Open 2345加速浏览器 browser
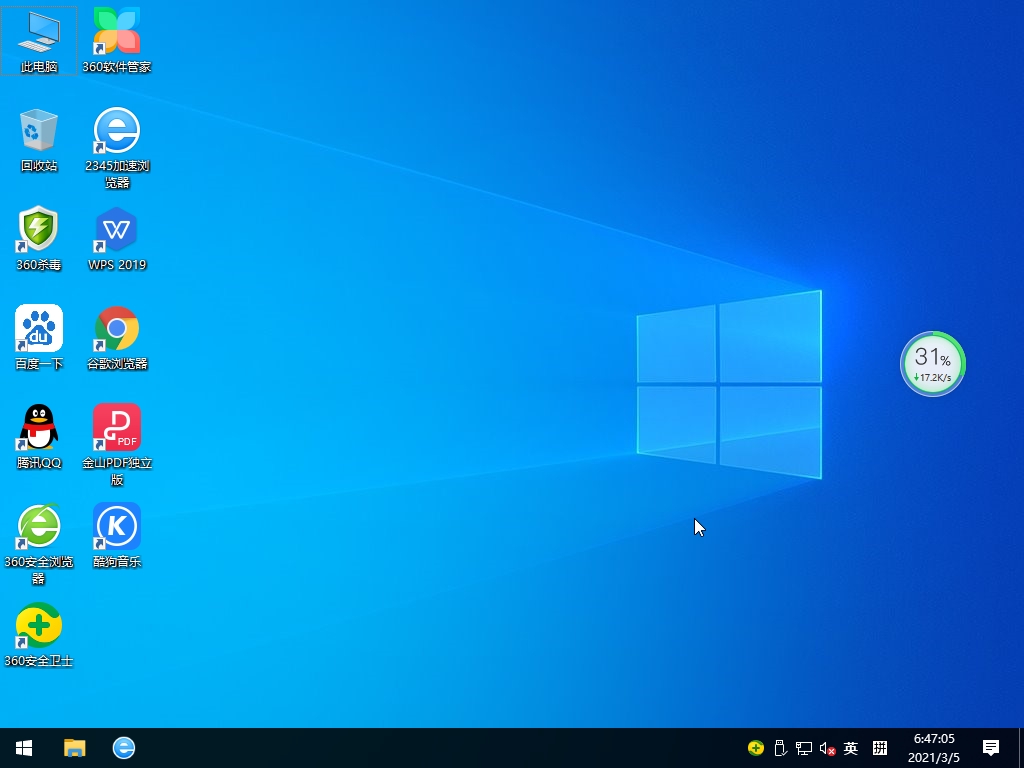1024x768 pixels. (x=116, y=135)
